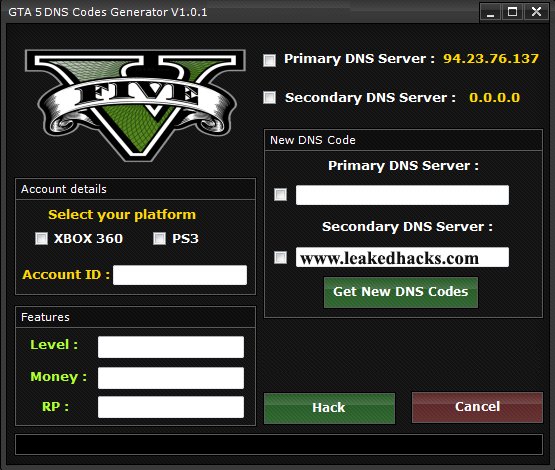Maximize the generator window
Image resolution: width=555 pixels, height=470 pixels.
(x=513, y=12)
